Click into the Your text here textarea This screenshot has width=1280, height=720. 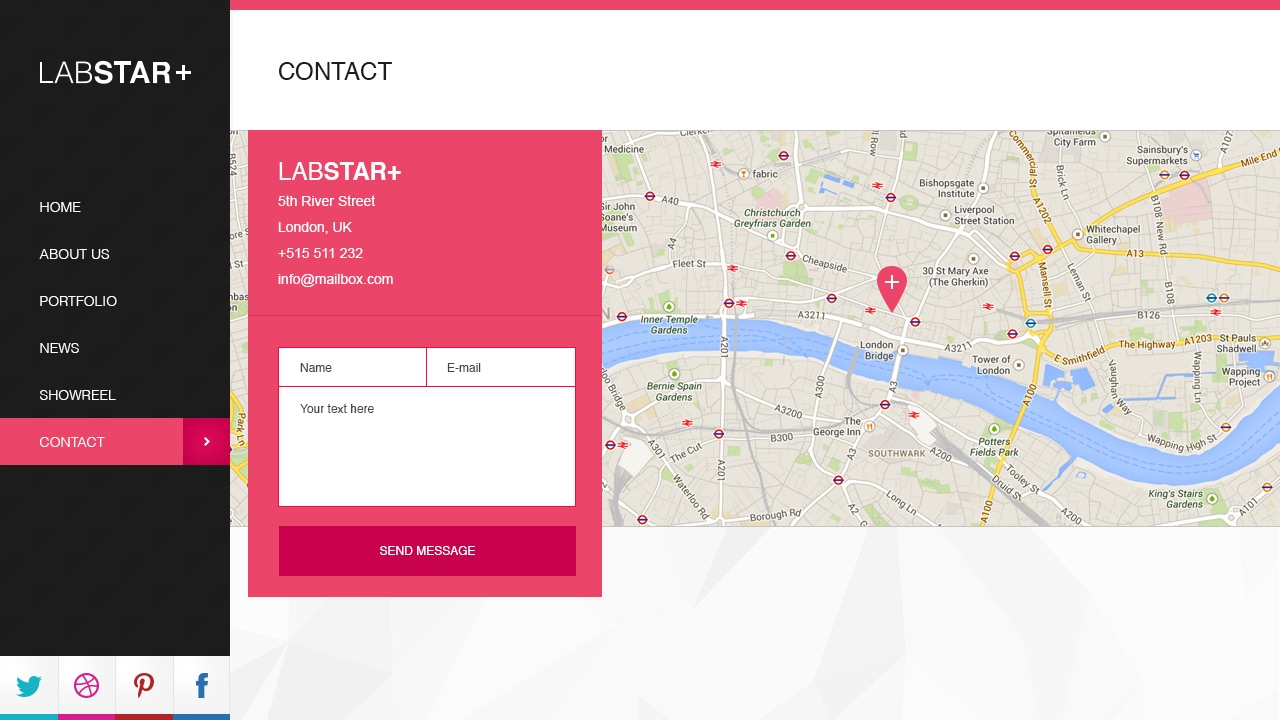[x=427, y=446]
